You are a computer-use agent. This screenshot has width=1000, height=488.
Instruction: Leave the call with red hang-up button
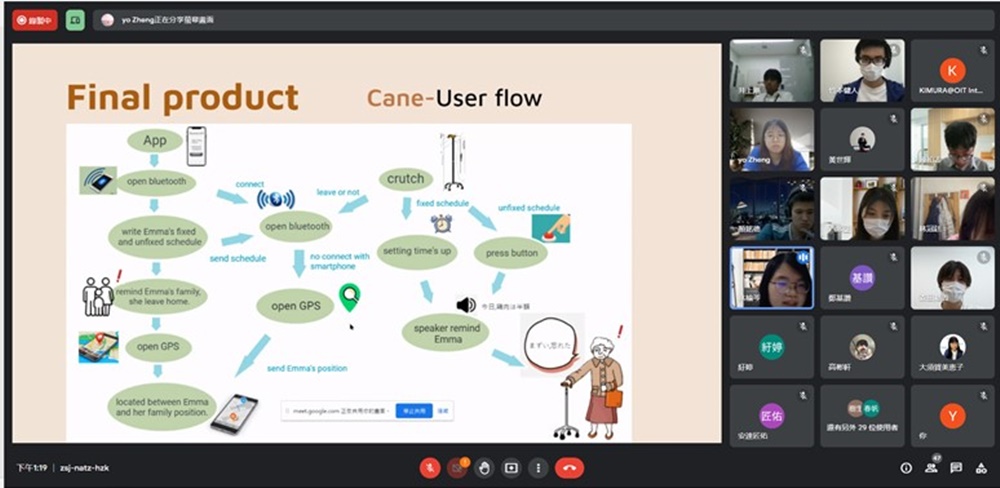[570, 467]
